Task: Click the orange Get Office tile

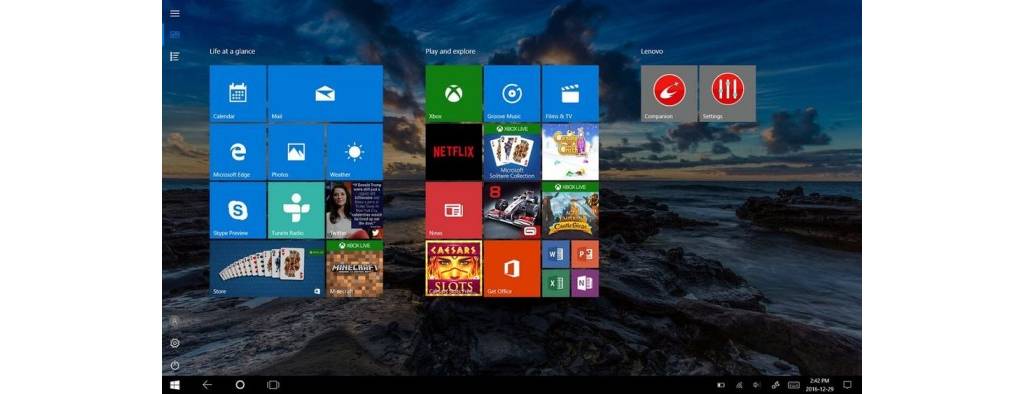Action: click(x=512, y=269)
